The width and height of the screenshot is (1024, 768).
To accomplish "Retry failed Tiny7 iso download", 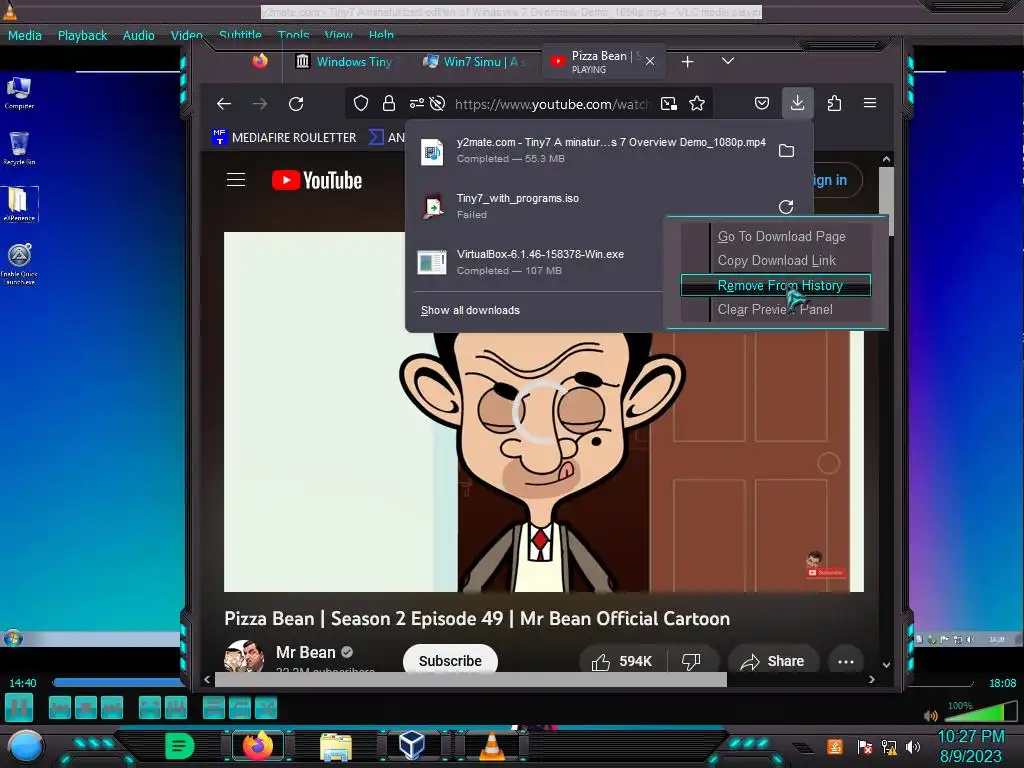I will click(x=786, y=207).
